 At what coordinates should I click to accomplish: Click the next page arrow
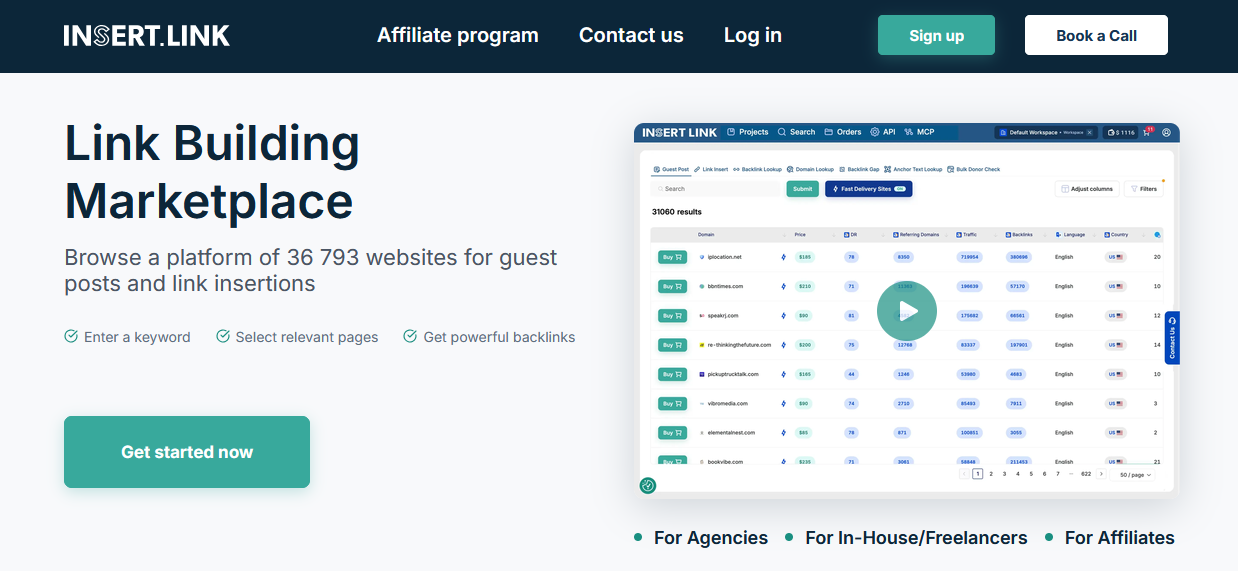(x=1101, y=474)
